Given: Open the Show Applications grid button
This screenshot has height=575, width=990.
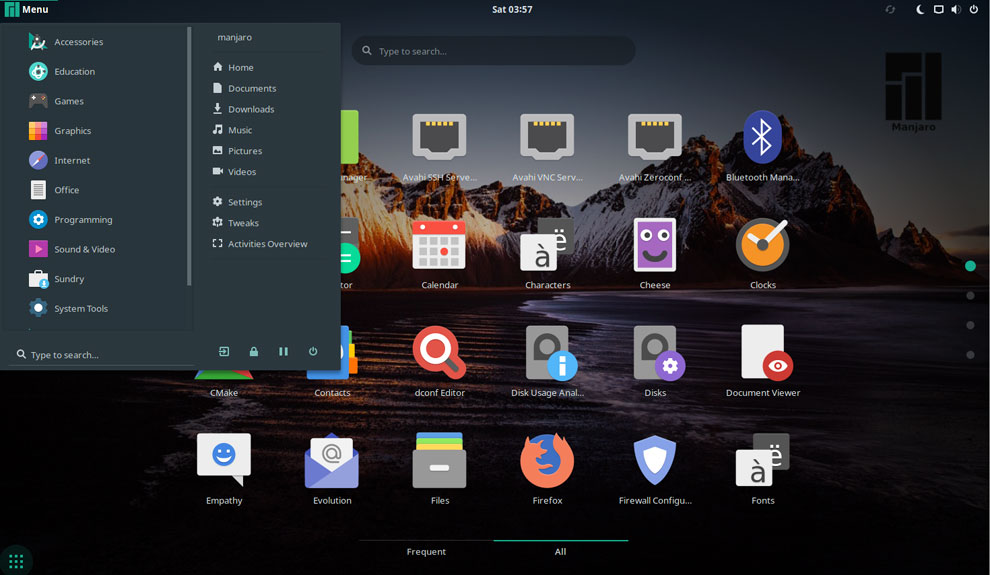Looking at the screenshot, I should coord(16,560).
